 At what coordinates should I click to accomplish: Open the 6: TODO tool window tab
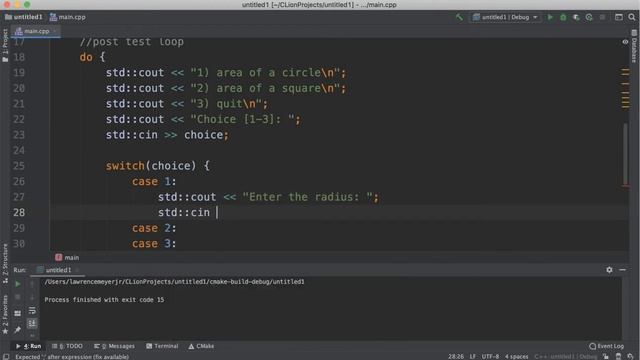coord(67,346)
